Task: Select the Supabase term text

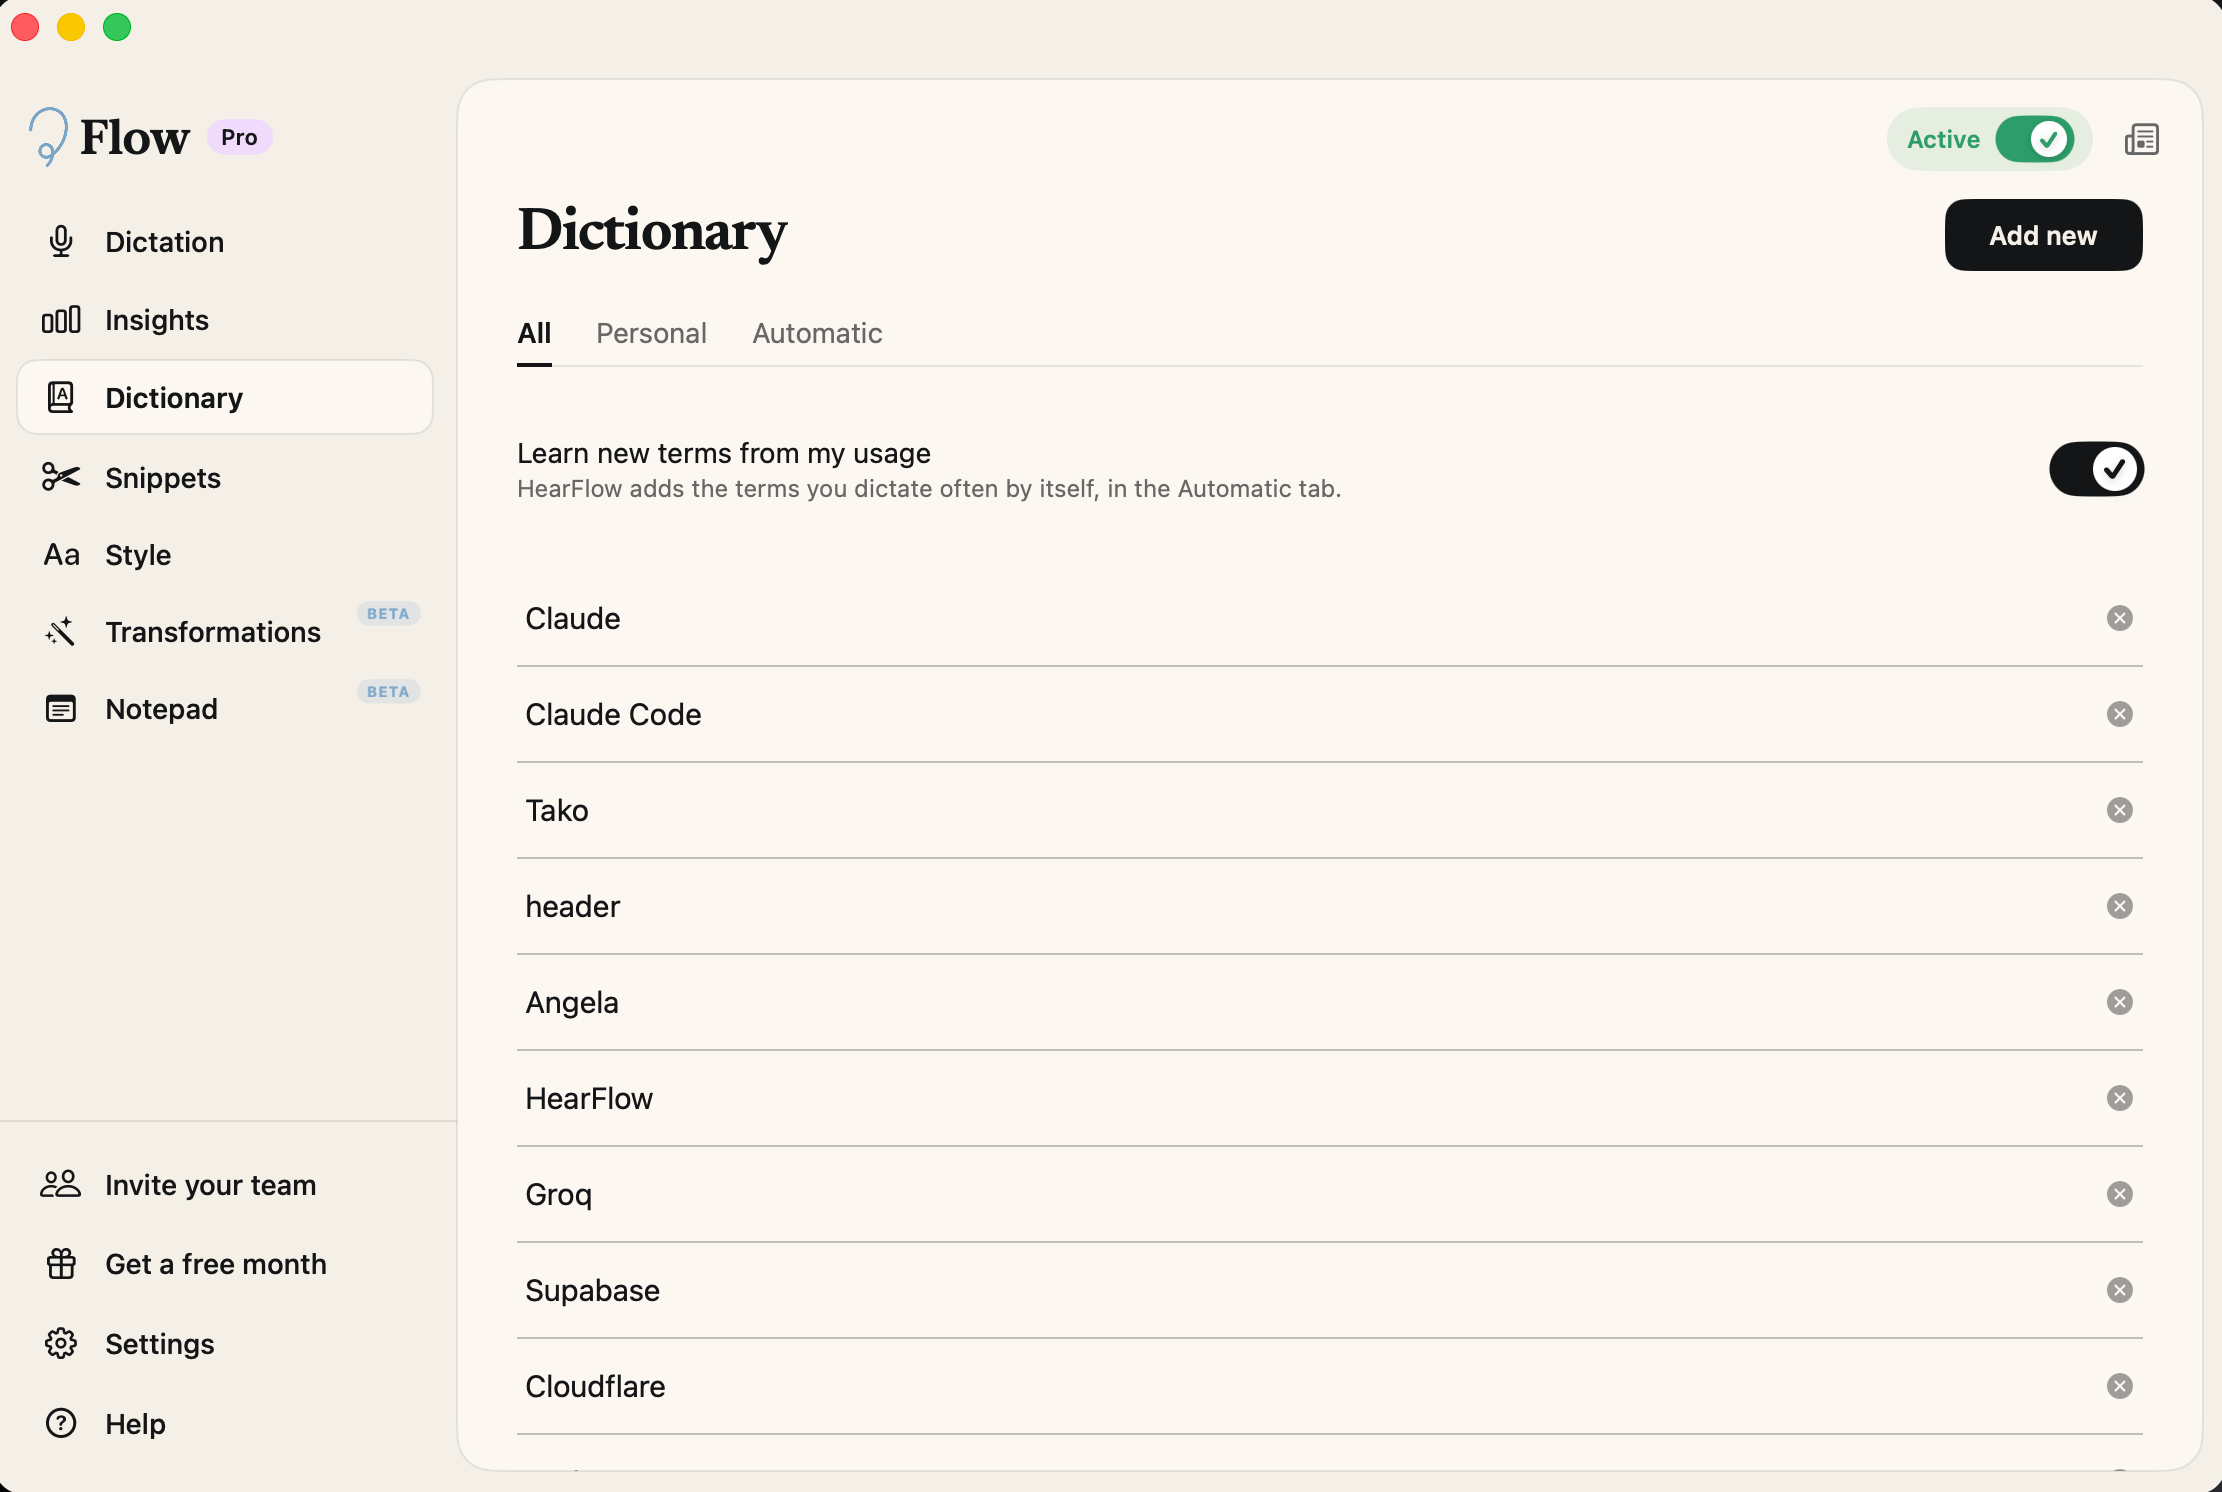Action: (x=592, y=1290)
